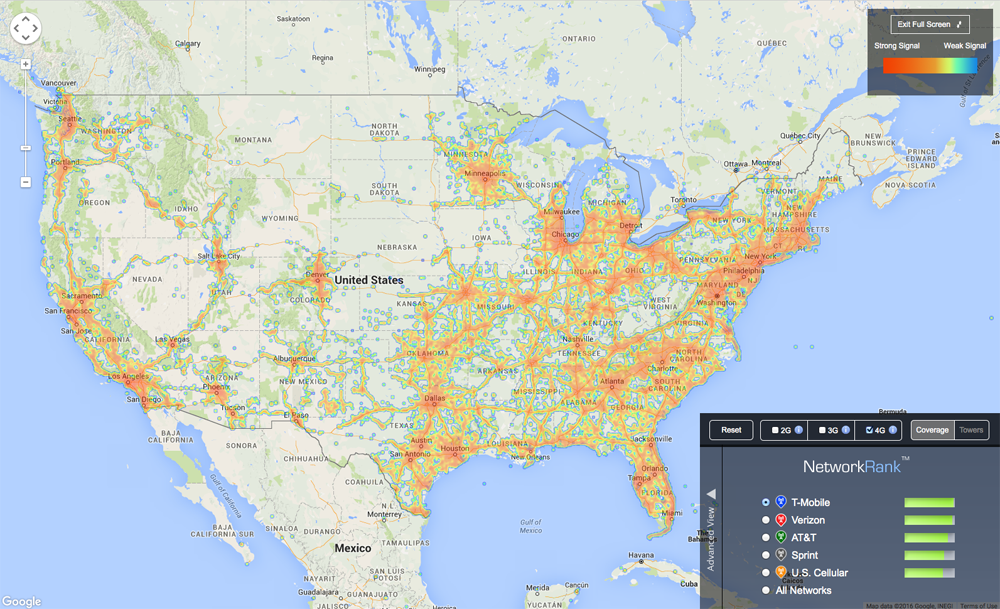Click the Havana label on the map
This screenshot has height=609, width=1000.
[x=640, y=555]
